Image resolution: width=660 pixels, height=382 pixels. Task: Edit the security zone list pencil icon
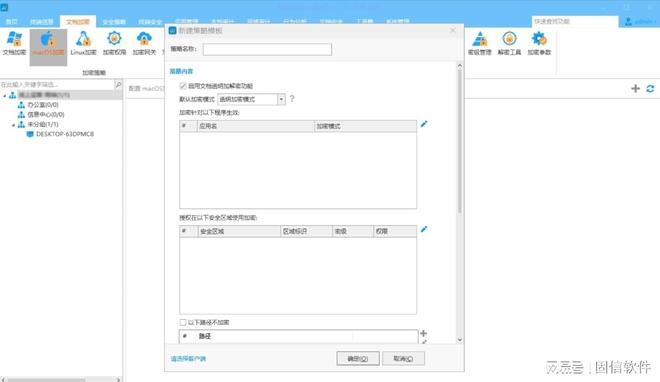pyautogui.click(x=424, y=229)
